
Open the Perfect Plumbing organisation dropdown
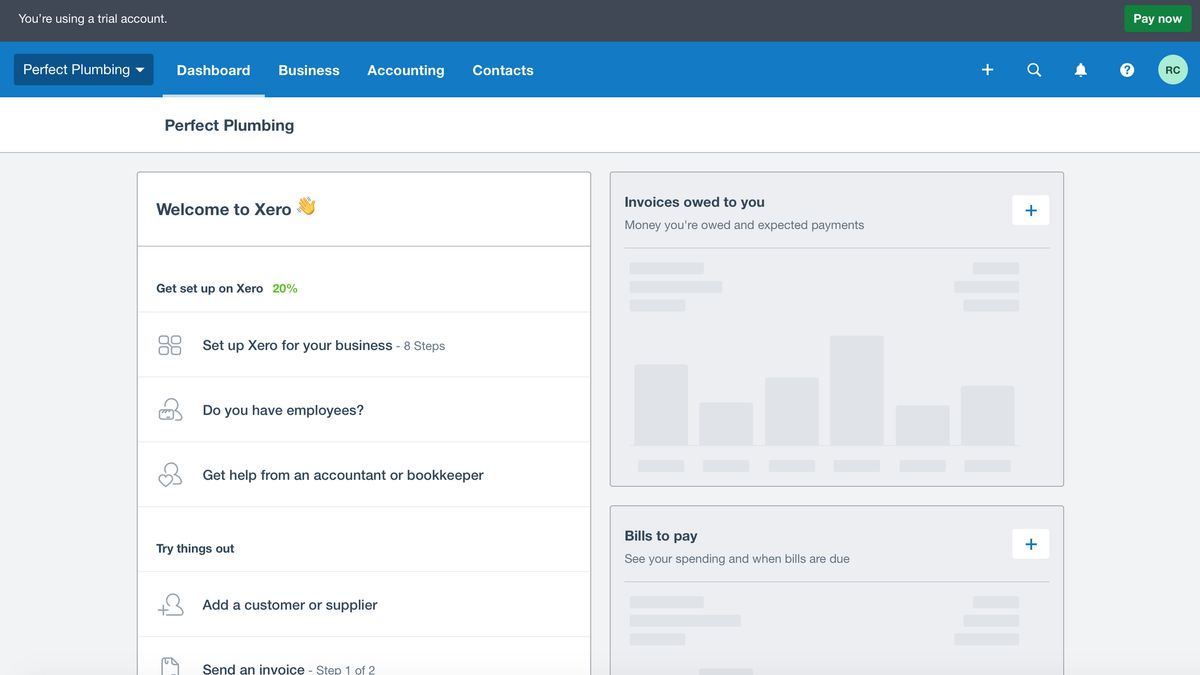click(x=78, y=69)
